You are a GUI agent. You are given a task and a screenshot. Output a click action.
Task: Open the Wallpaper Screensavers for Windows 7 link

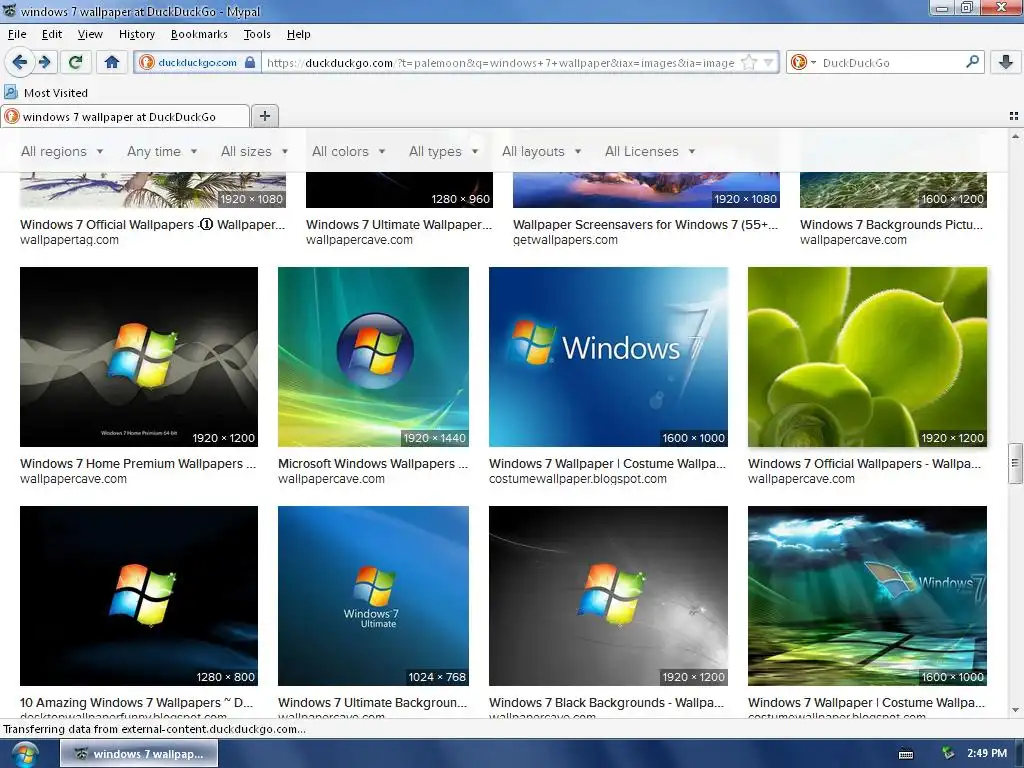tap(645, 225)
